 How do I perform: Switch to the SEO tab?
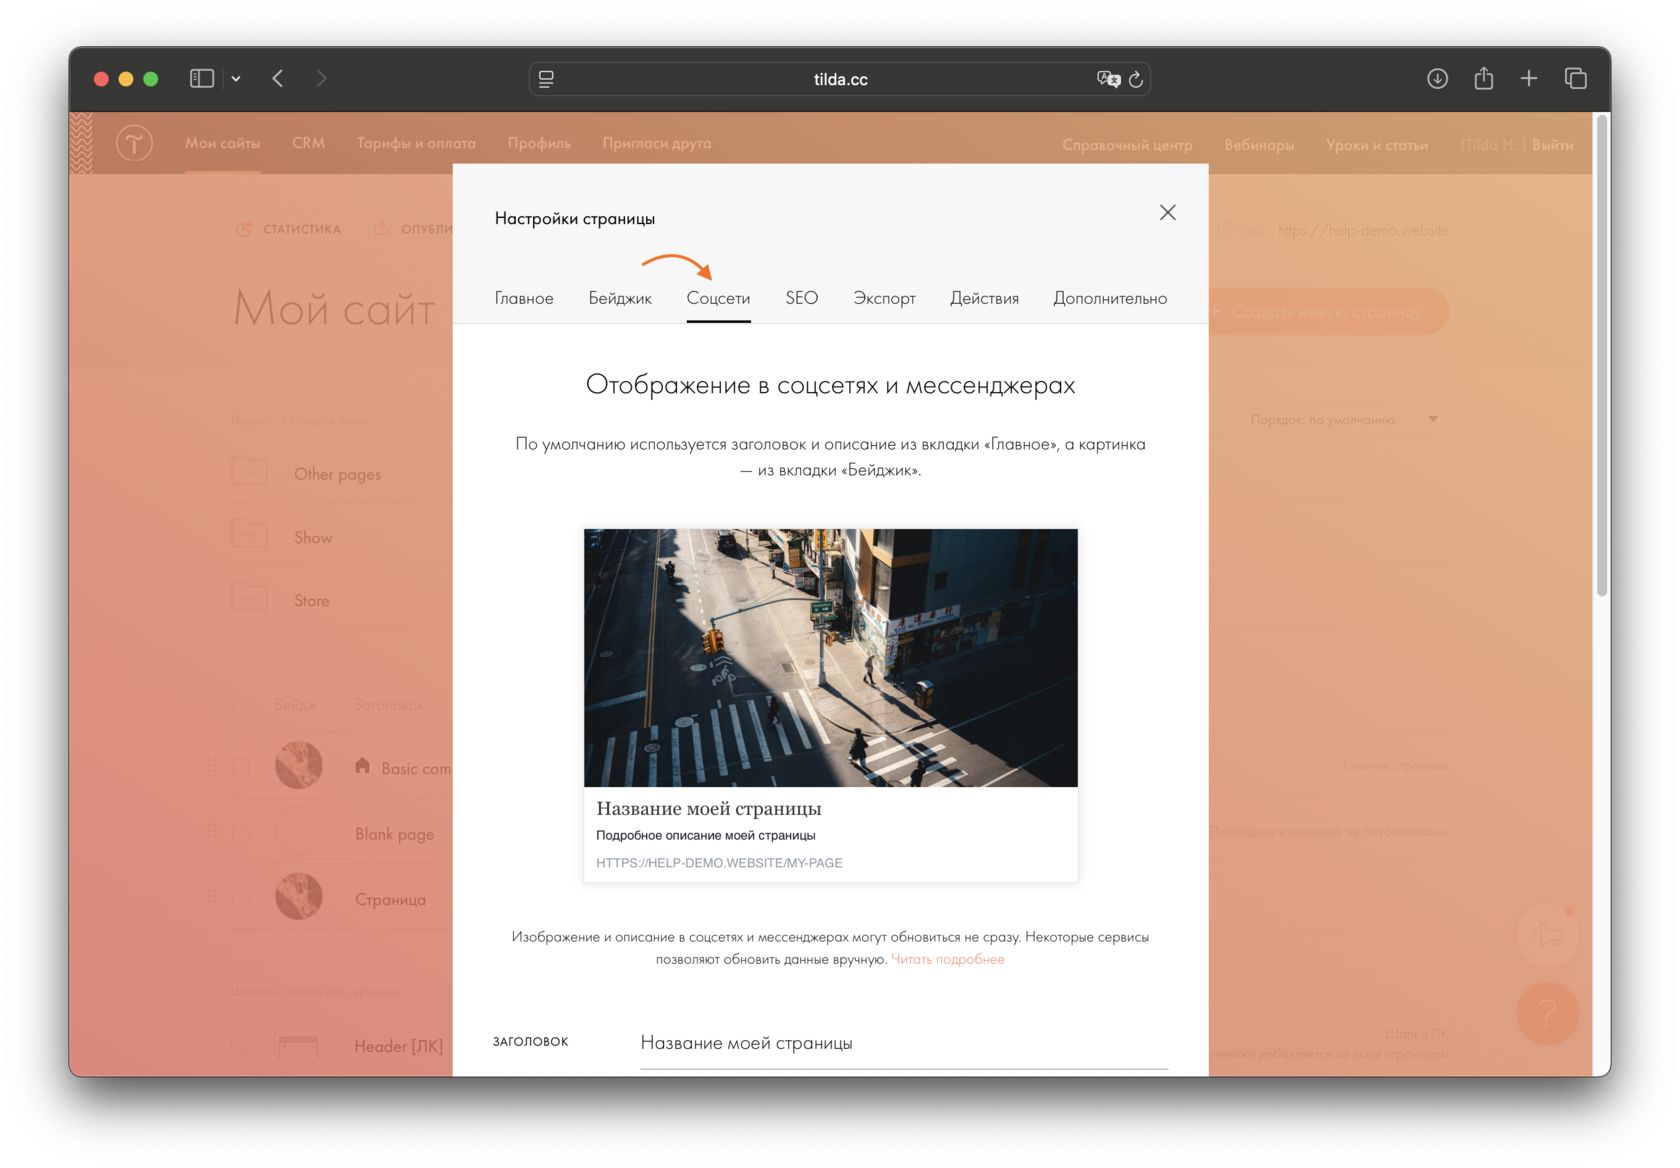pyautogui.click(x=801, y=298)
